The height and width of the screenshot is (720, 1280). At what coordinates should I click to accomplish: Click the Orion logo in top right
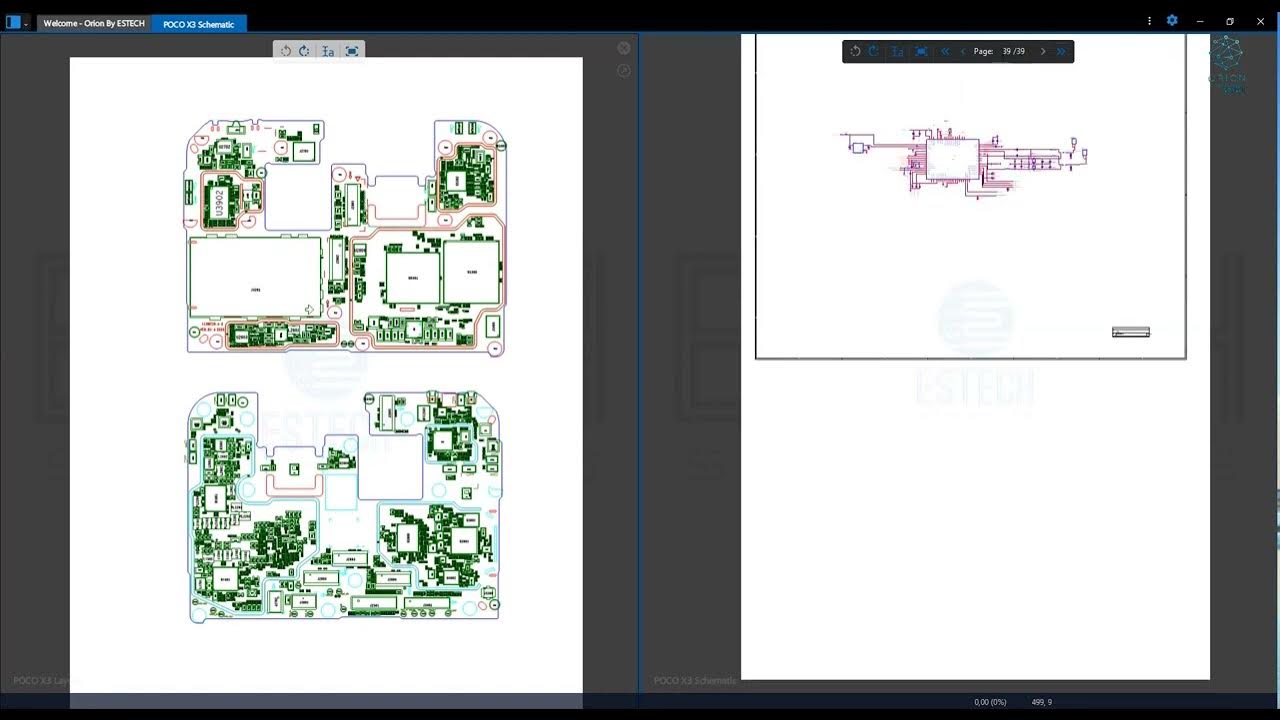[x=1227, y=65]
